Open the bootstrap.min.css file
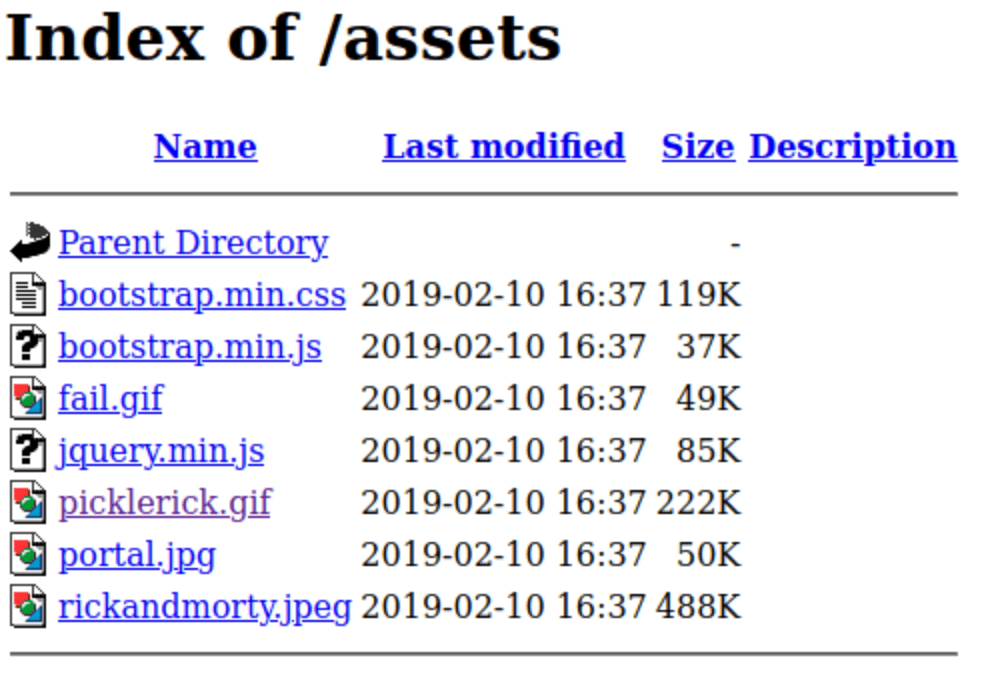 pos(202,293)
